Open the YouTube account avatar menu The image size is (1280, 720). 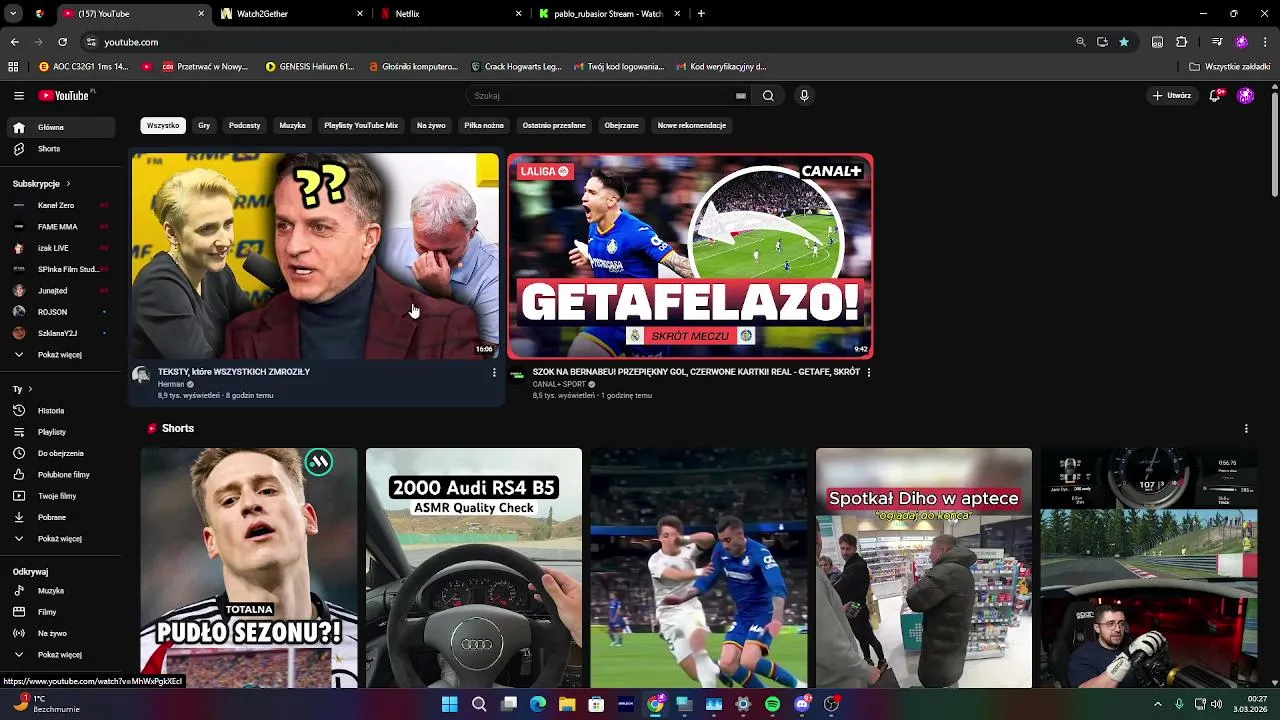[x=1245, y=96]
